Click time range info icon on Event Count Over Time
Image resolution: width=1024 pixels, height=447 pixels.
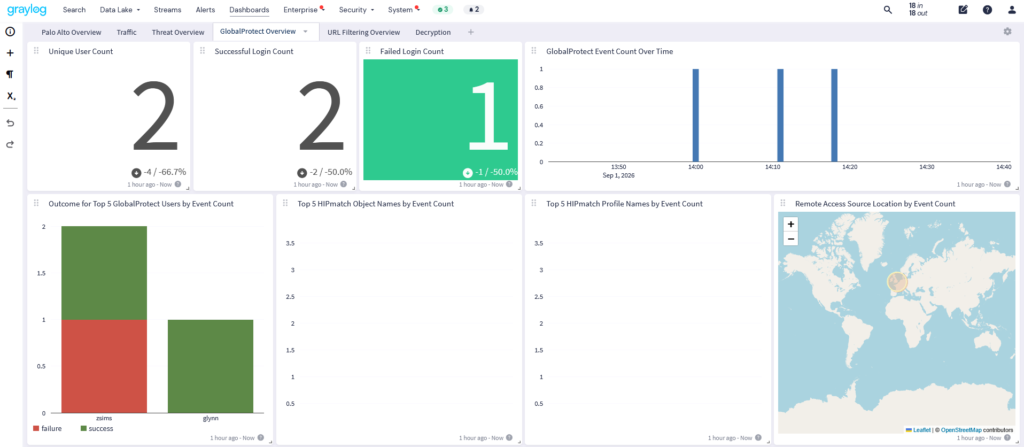click(1007, 184)
